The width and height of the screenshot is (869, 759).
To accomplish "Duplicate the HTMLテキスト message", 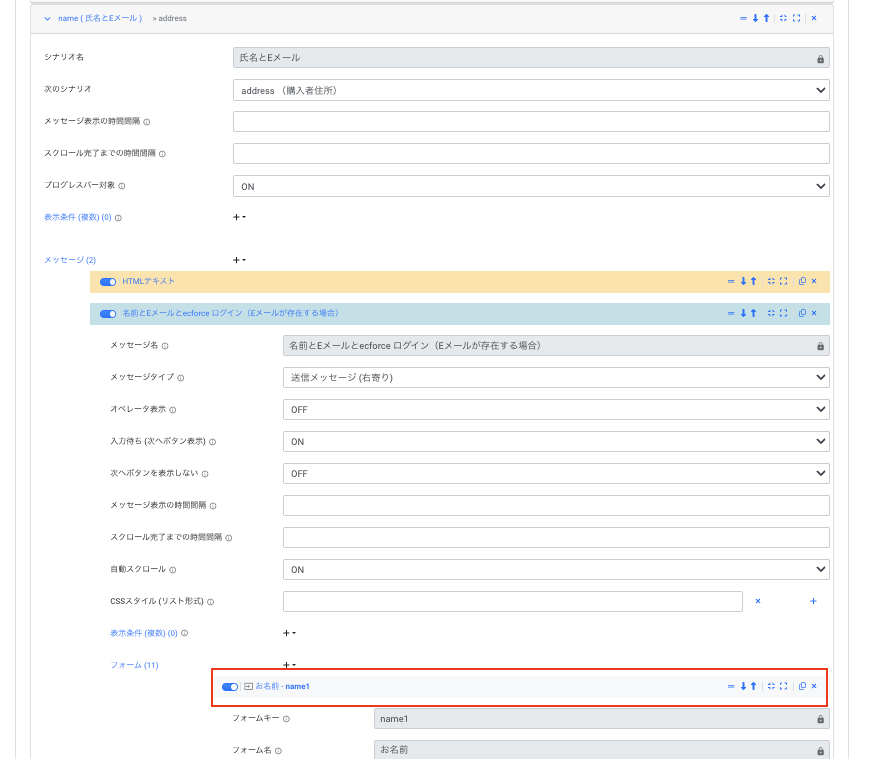I will (802, 281).
